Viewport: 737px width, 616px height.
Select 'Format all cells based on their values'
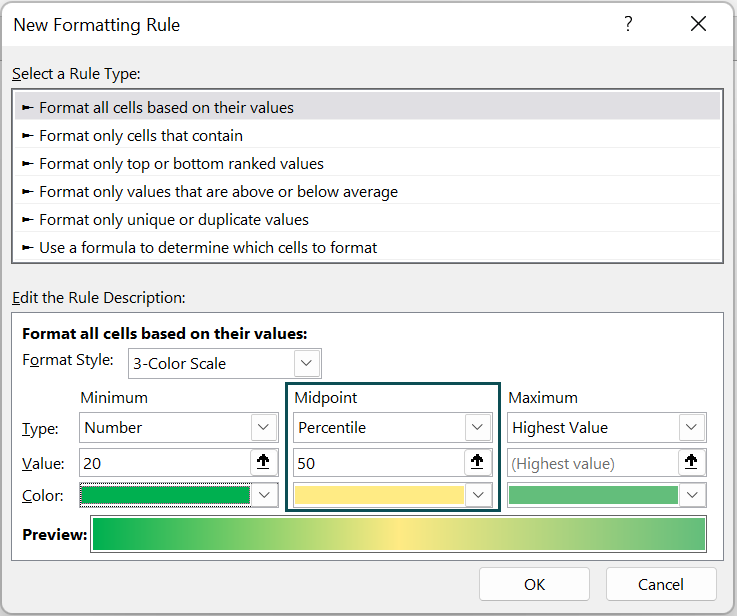367,108
